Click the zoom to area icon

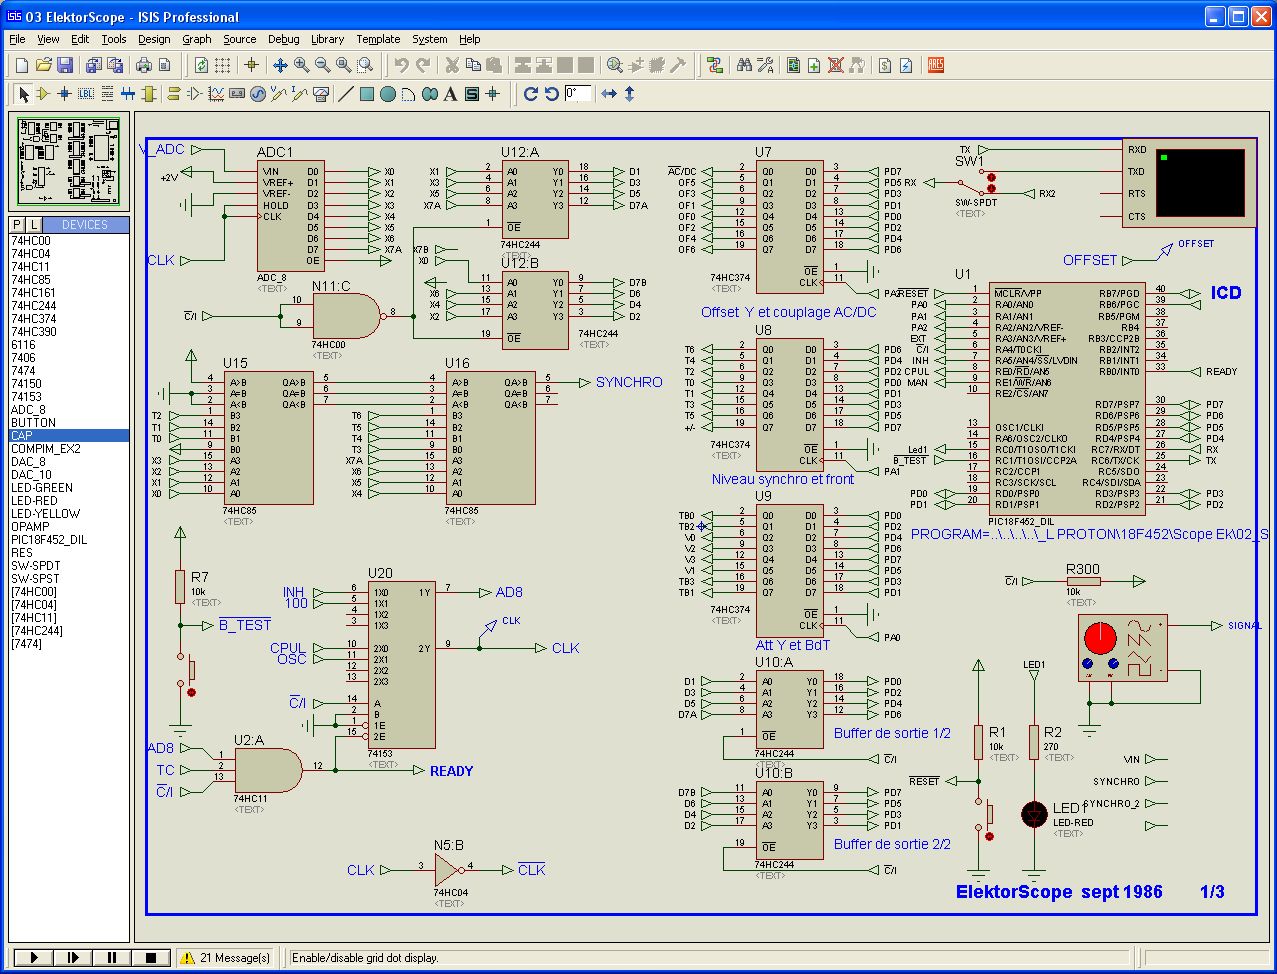click(365, 65)
